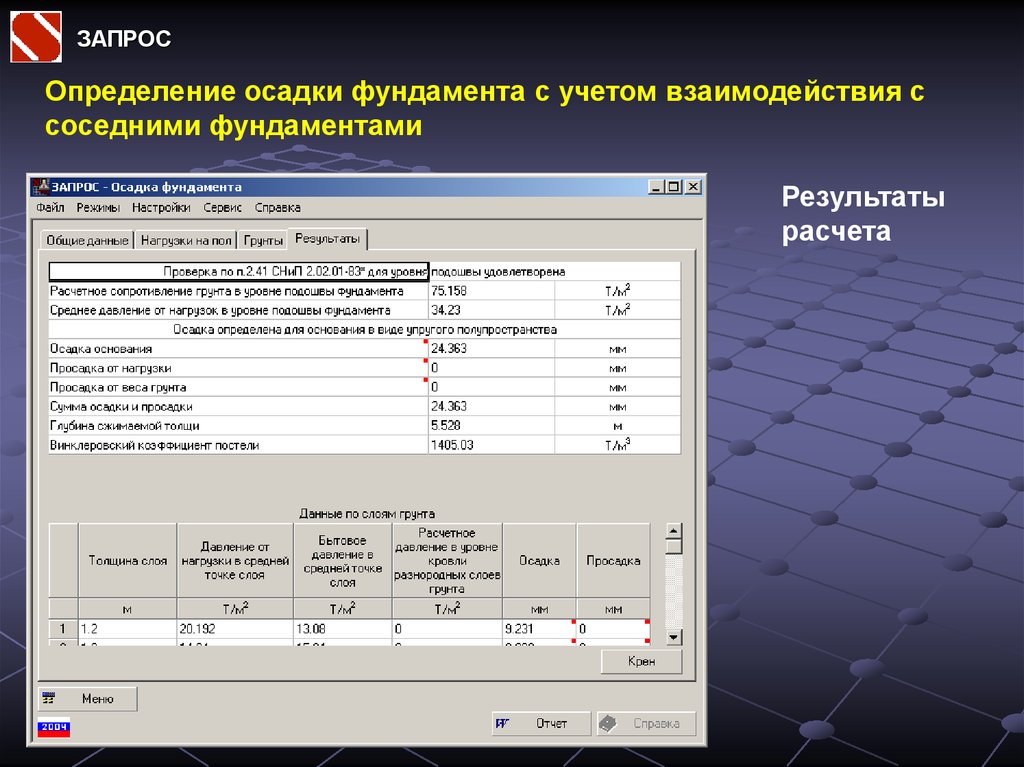The height and width of the screenshot is (767, 1024).
Task: Click row 1 settlement cell 9.231
Action: click(539, 628)
